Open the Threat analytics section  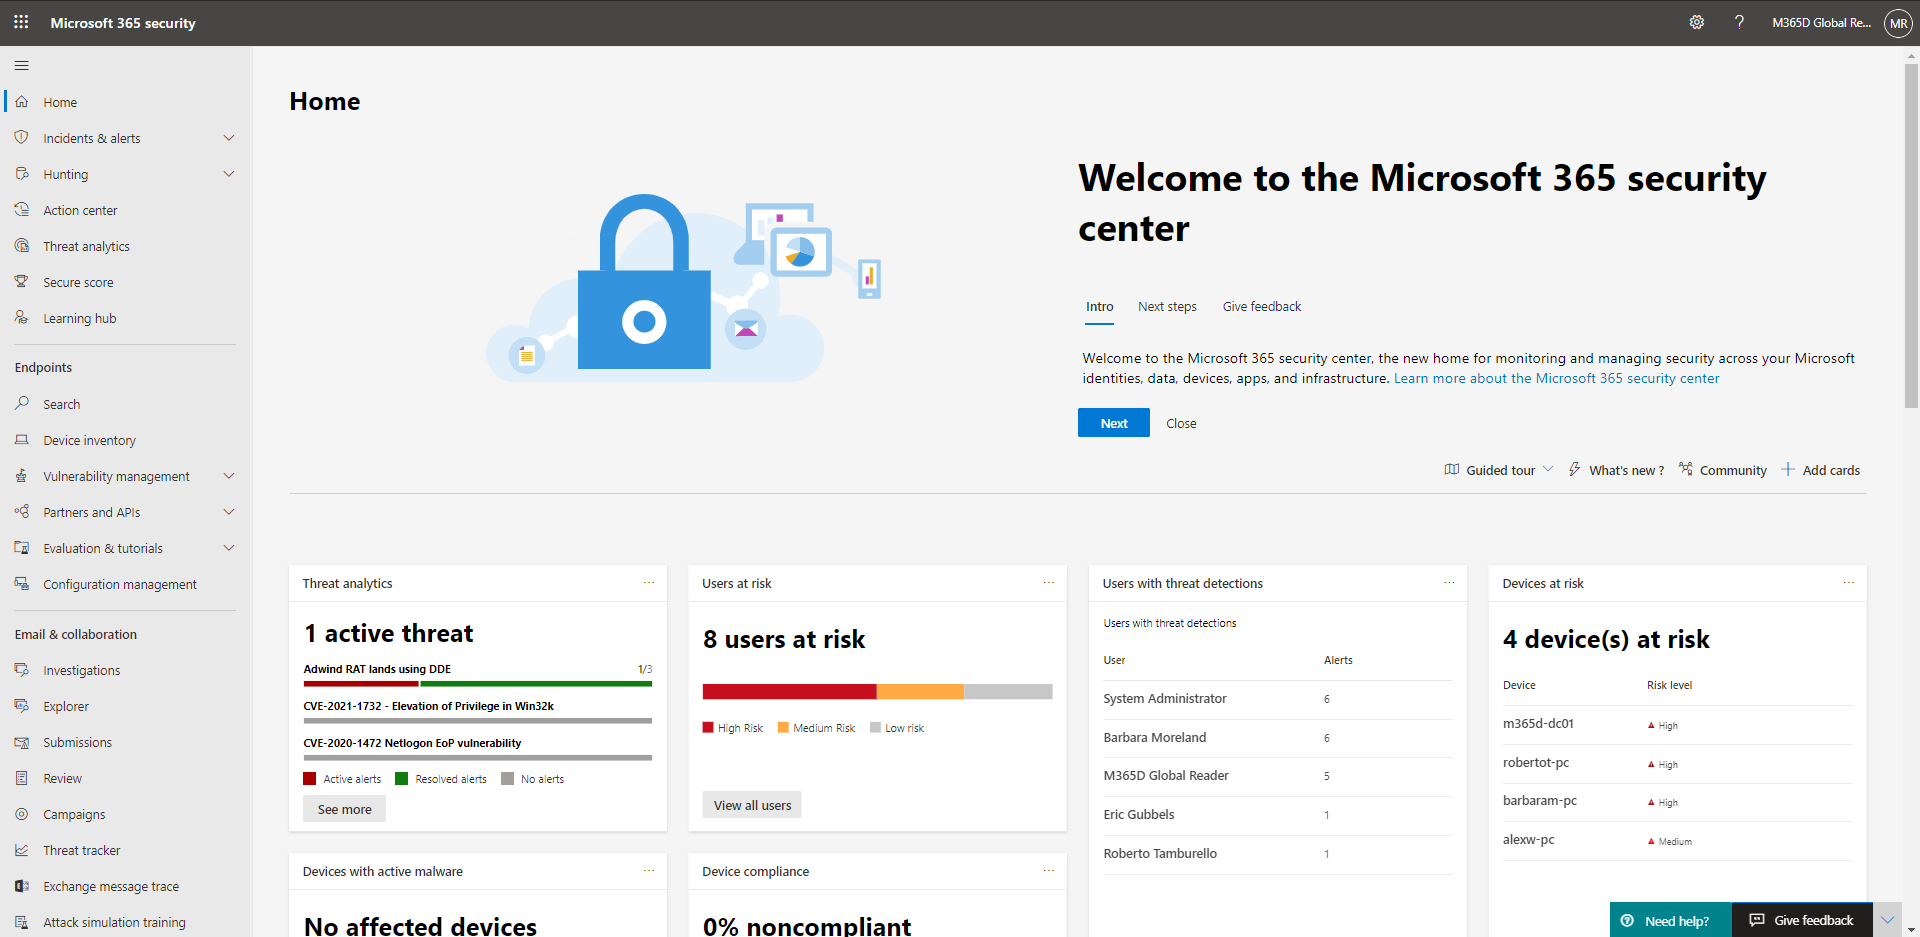[85, 245]
